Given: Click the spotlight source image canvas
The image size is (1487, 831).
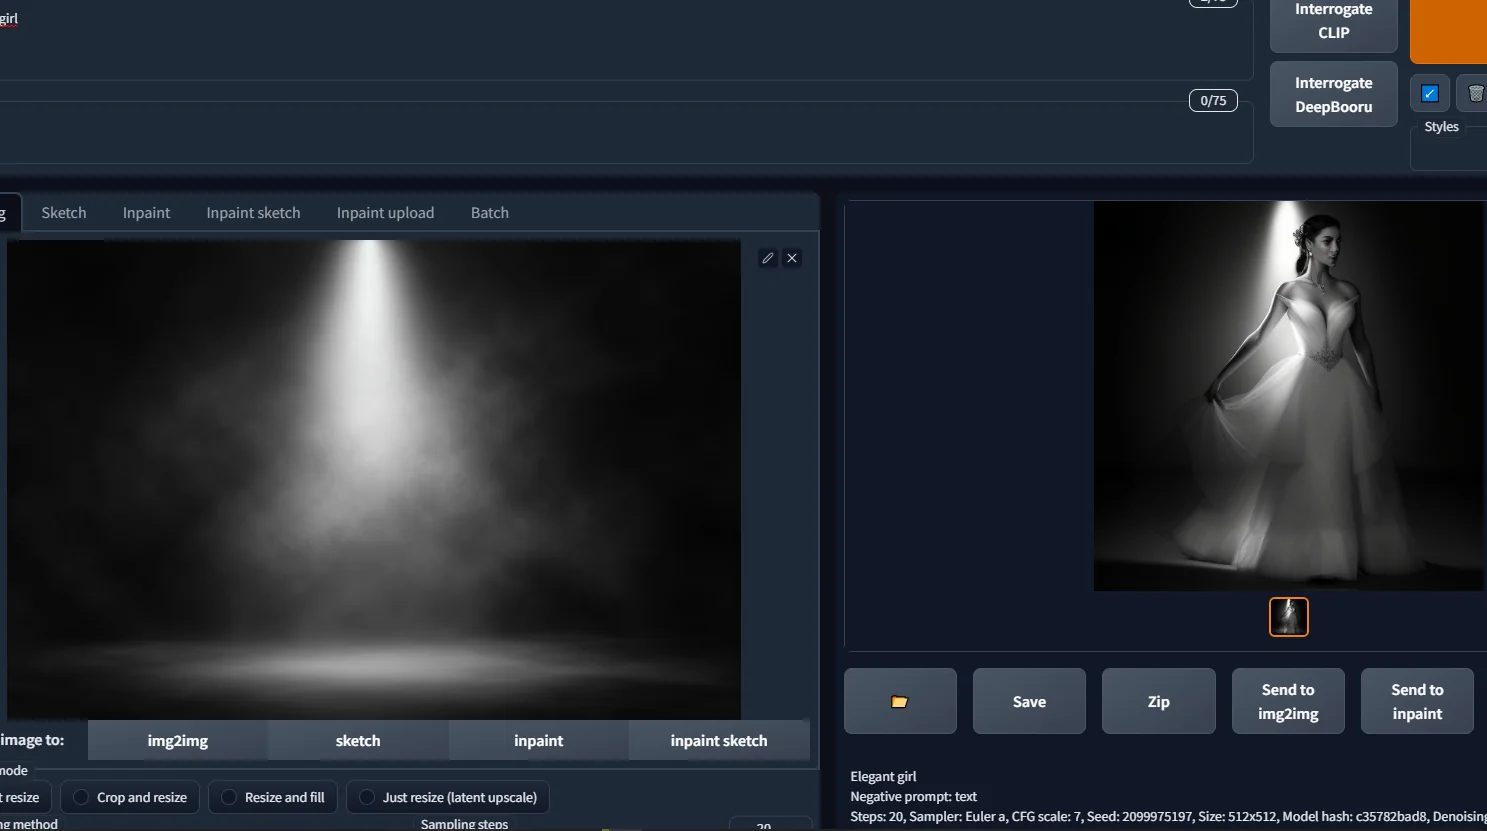Looking at the screenshot, I should pos(374,479).
